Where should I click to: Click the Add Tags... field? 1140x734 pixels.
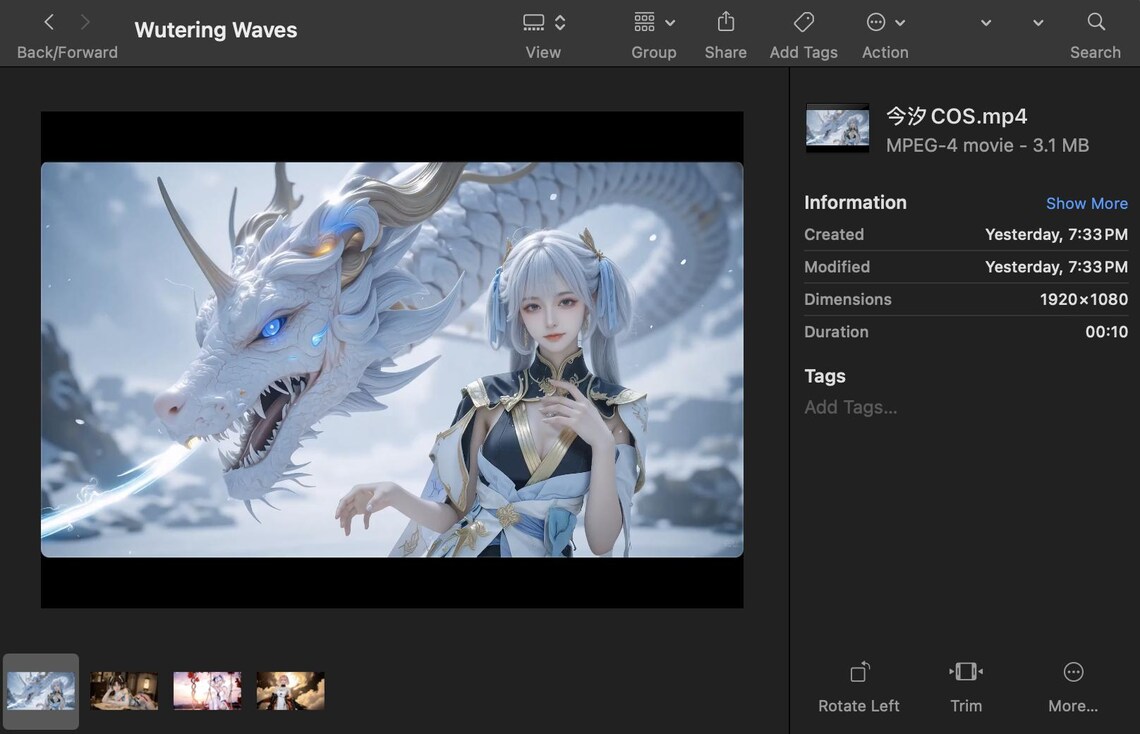coord(850,407)
